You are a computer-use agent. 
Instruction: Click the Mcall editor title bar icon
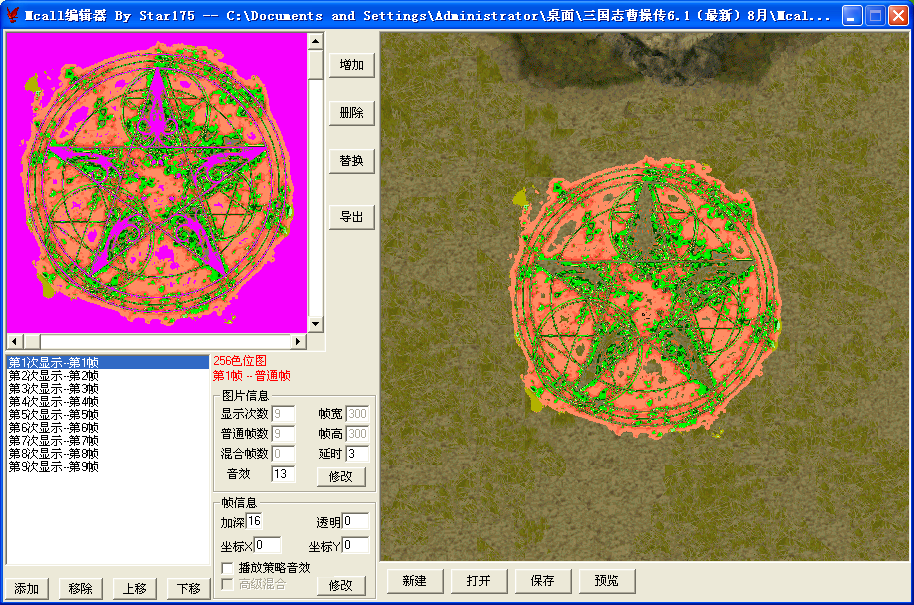(x=12, y=15)
